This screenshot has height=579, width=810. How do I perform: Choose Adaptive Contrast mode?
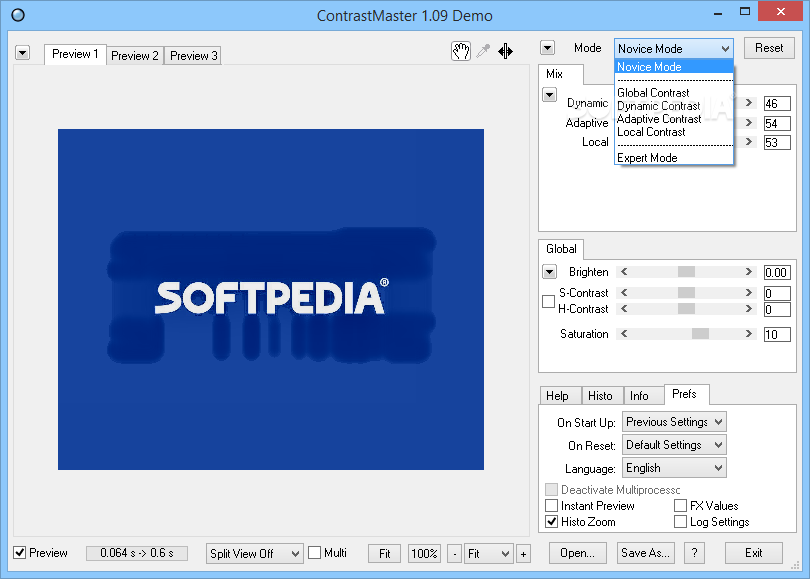(674, 119)
